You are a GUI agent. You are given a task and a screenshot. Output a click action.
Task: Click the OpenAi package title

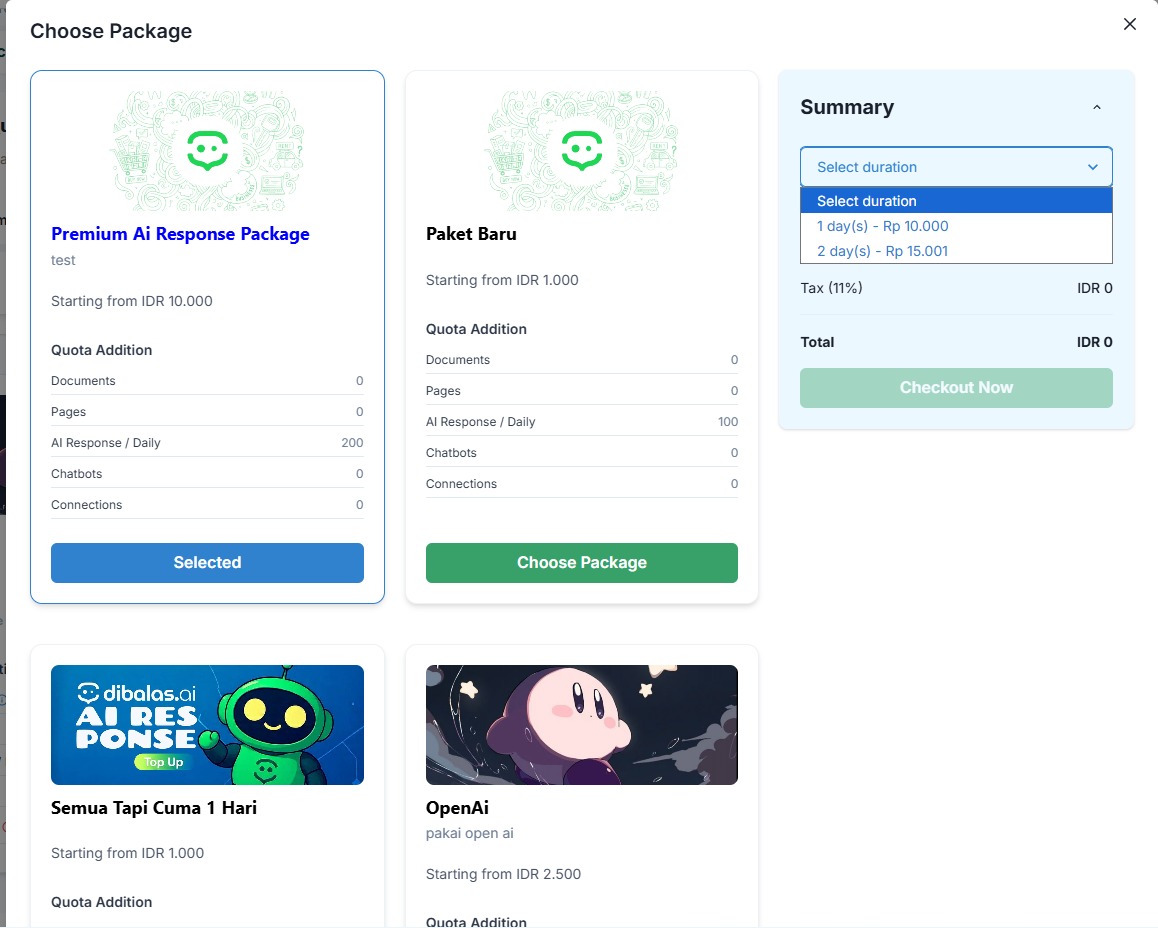point(457,808)
